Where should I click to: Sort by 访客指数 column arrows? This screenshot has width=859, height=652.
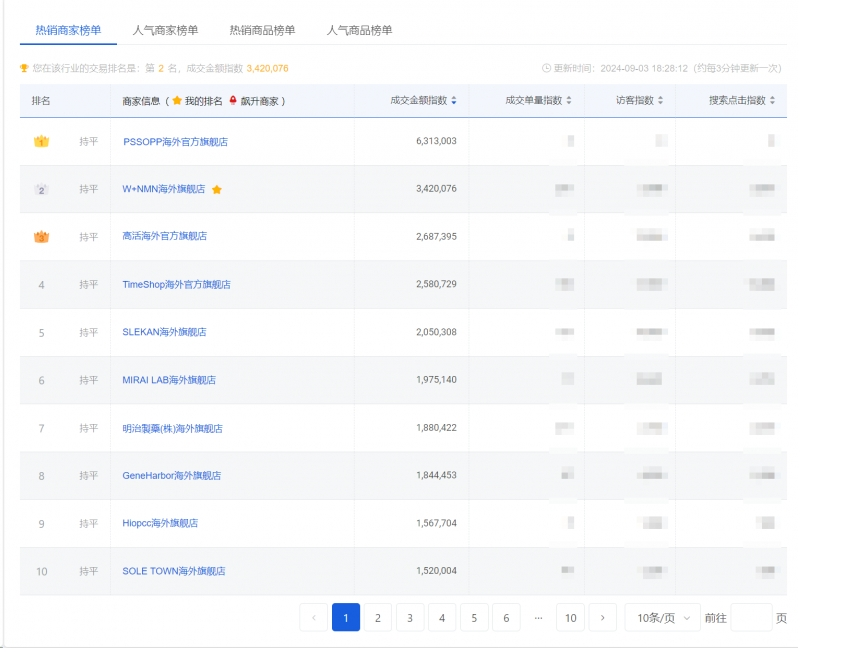pos(660,100)
